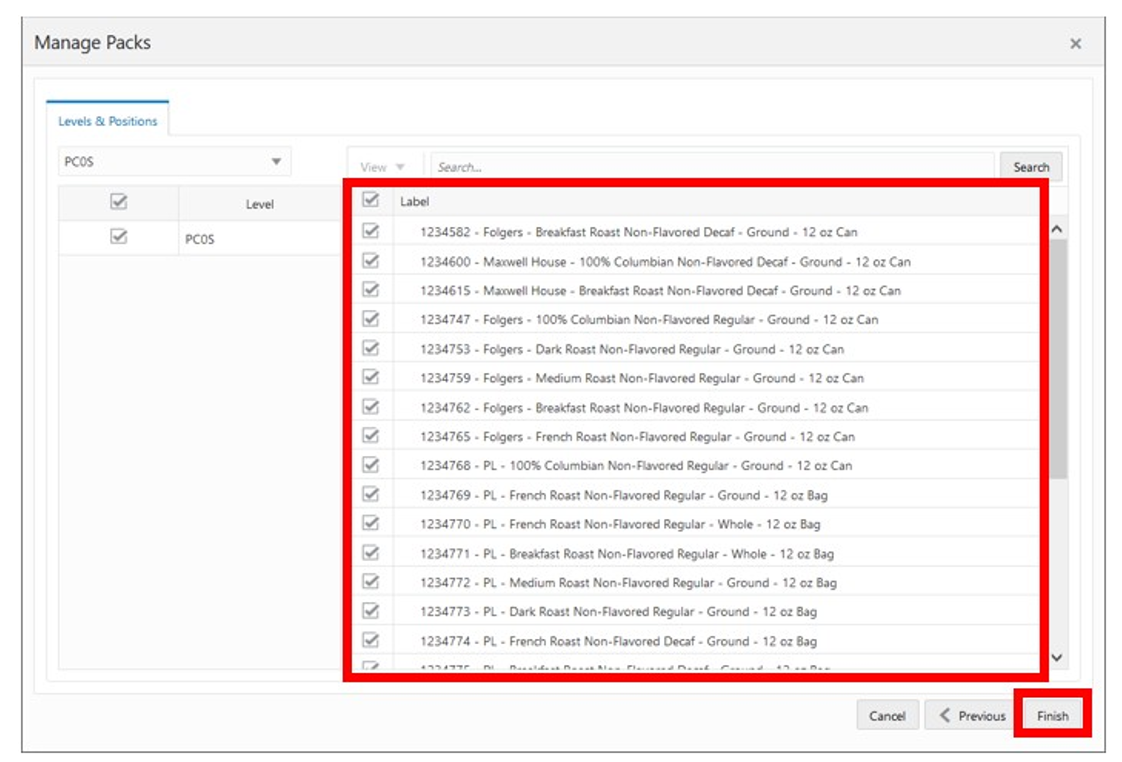Uncheck item 1234759 Folgers Medium Roast
Image resolution: width=1122 pixels, height=762 pixels.
pyautogui.click(x=371, y=377)
